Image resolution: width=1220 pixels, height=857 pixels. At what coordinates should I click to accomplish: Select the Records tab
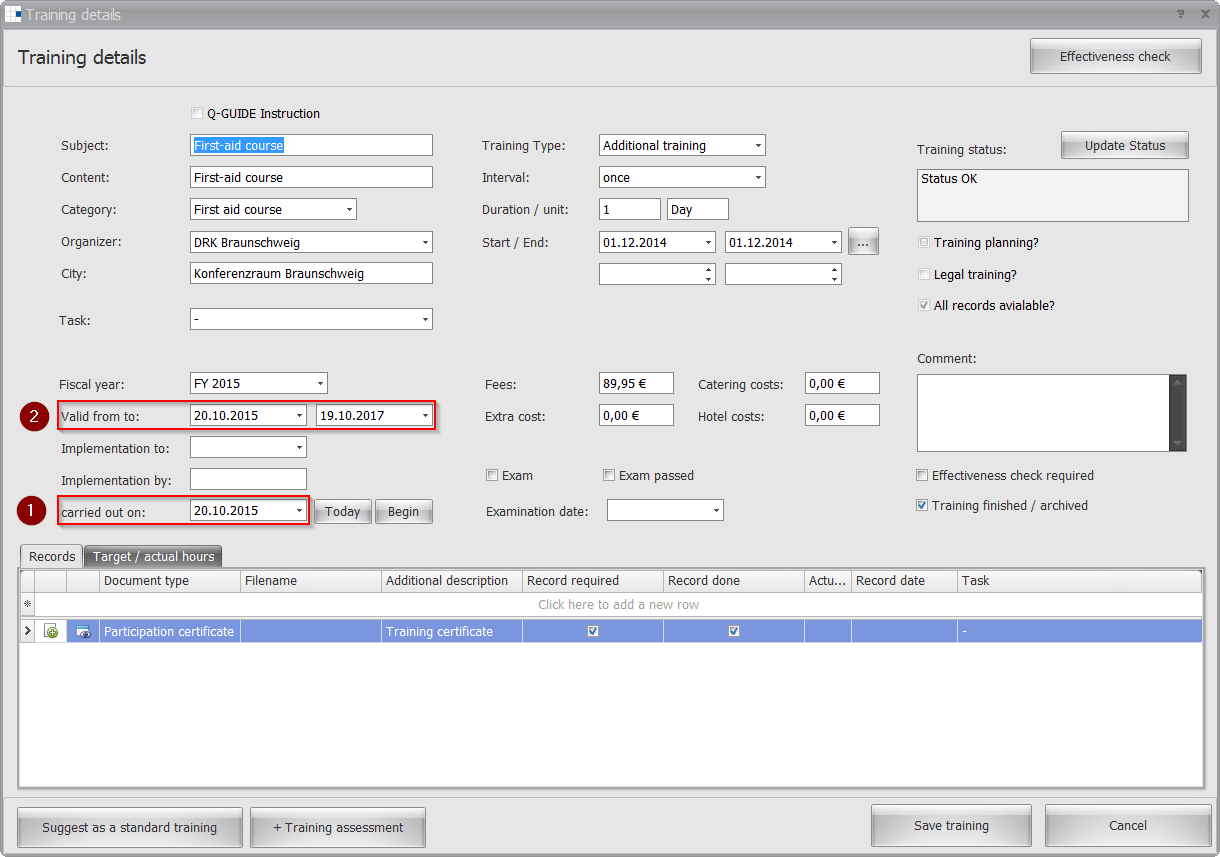(52, 557)
